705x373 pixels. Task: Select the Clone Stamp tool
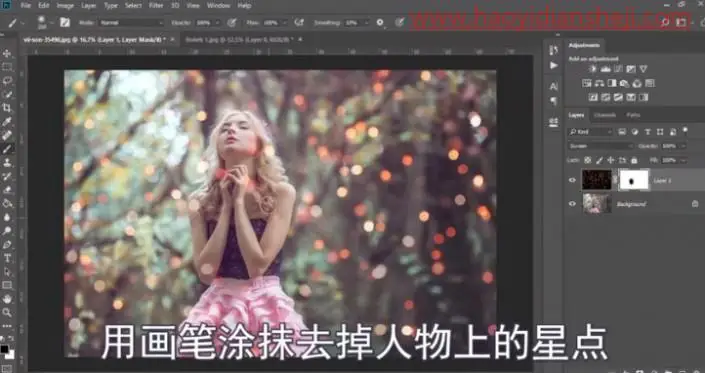point(7,162)
